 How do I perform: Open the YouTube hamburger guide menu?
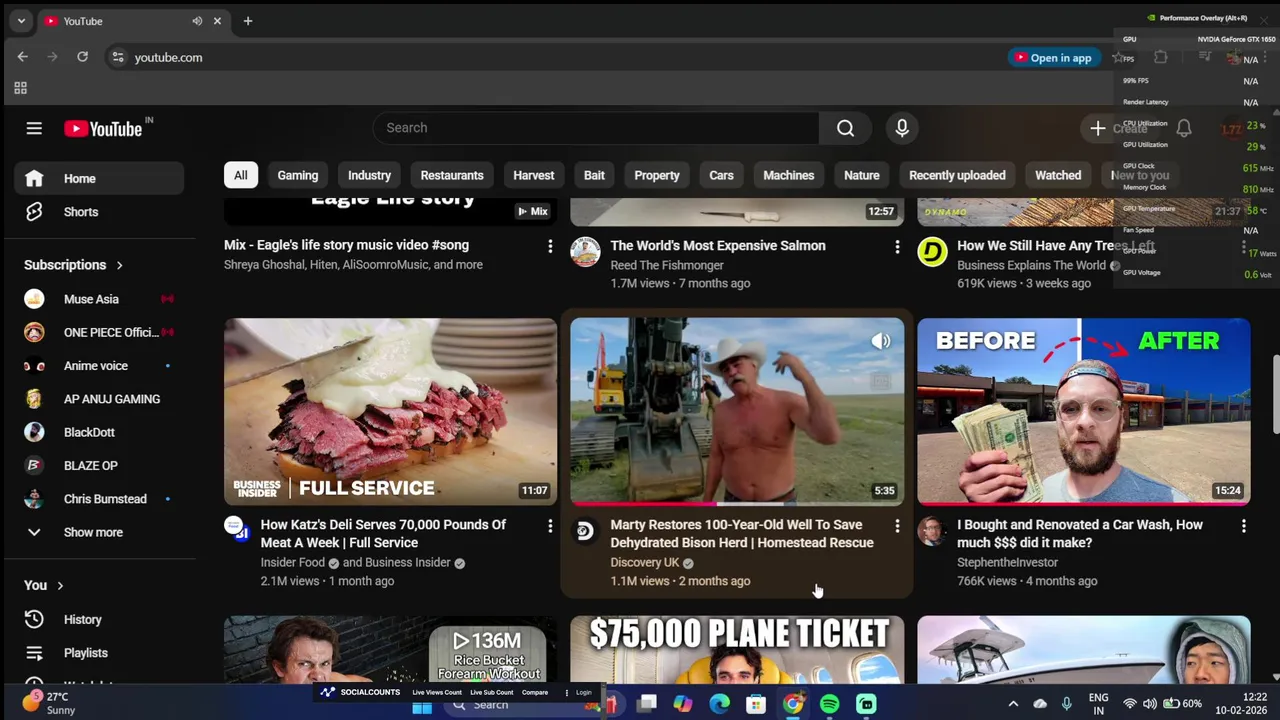click(34, 128)
